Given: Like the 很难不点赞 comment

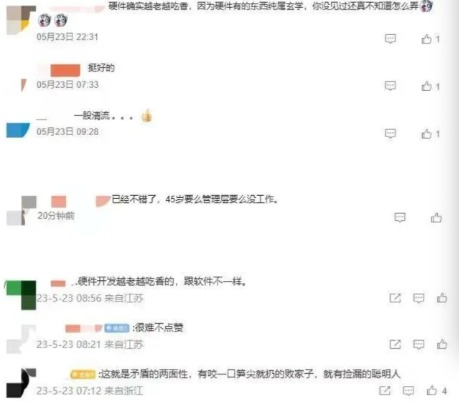Looking at the screenshot, I should point(442,344).
